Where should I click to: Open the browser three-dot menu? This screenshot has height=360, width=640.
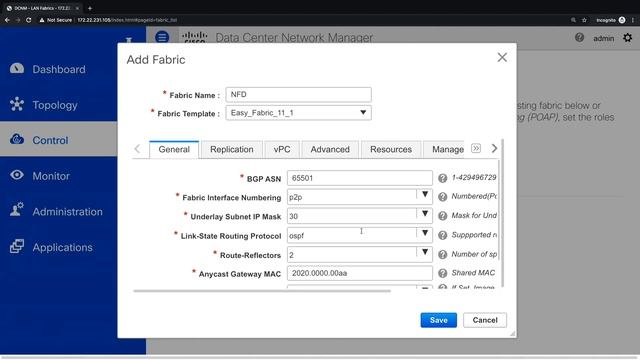633,20
